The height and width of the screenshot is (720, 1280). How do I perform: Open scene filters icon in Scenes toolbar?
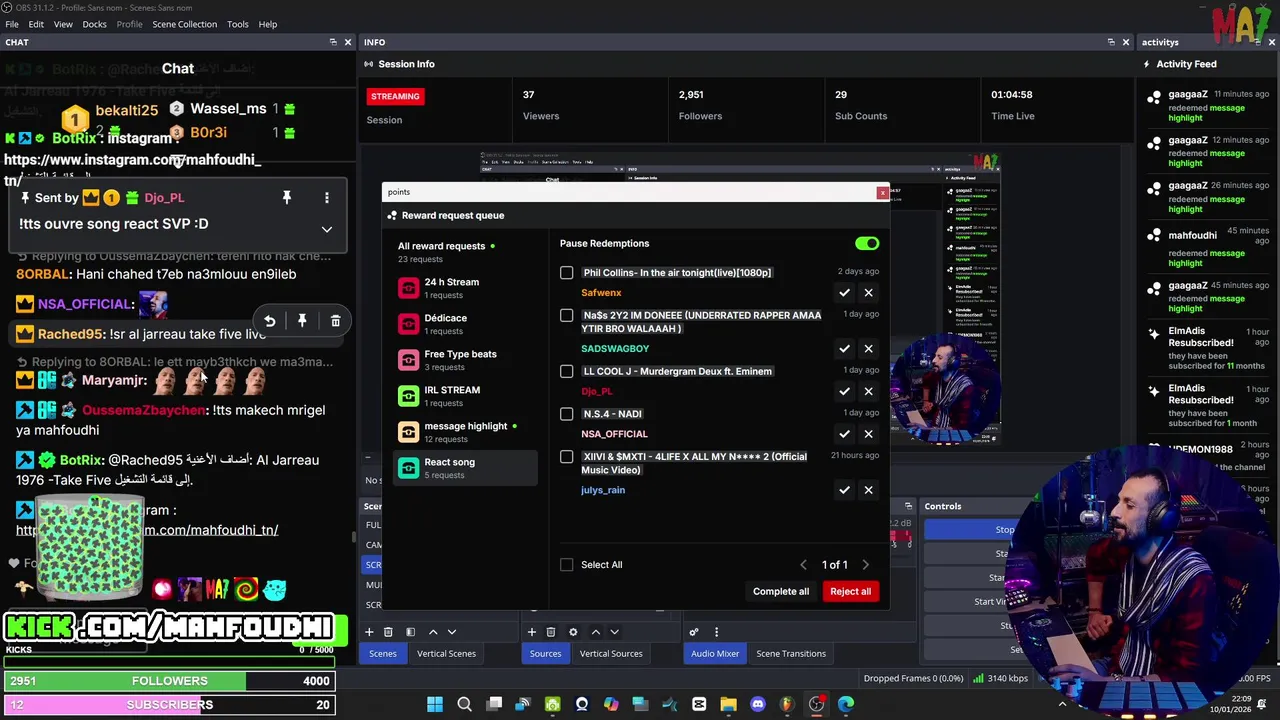coord(410,632)
